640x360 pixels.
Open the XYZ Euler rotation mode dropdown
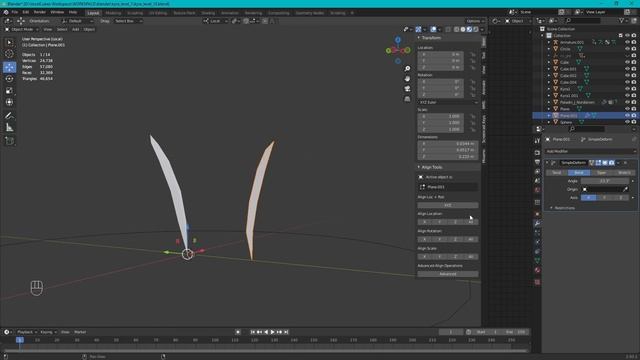point(448,102)
